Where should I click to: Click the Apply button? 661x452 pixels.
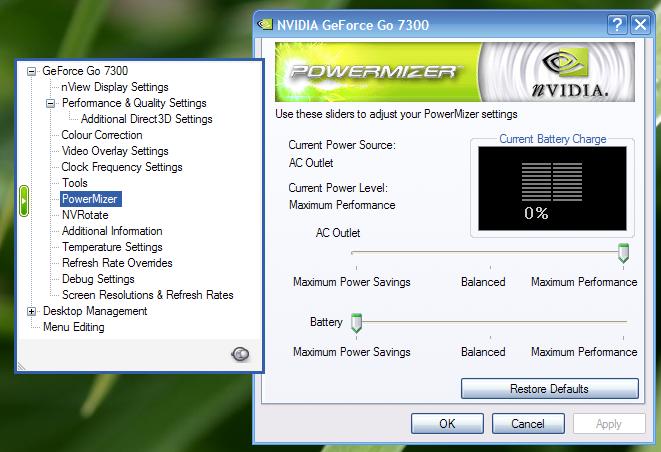[609, 423]
